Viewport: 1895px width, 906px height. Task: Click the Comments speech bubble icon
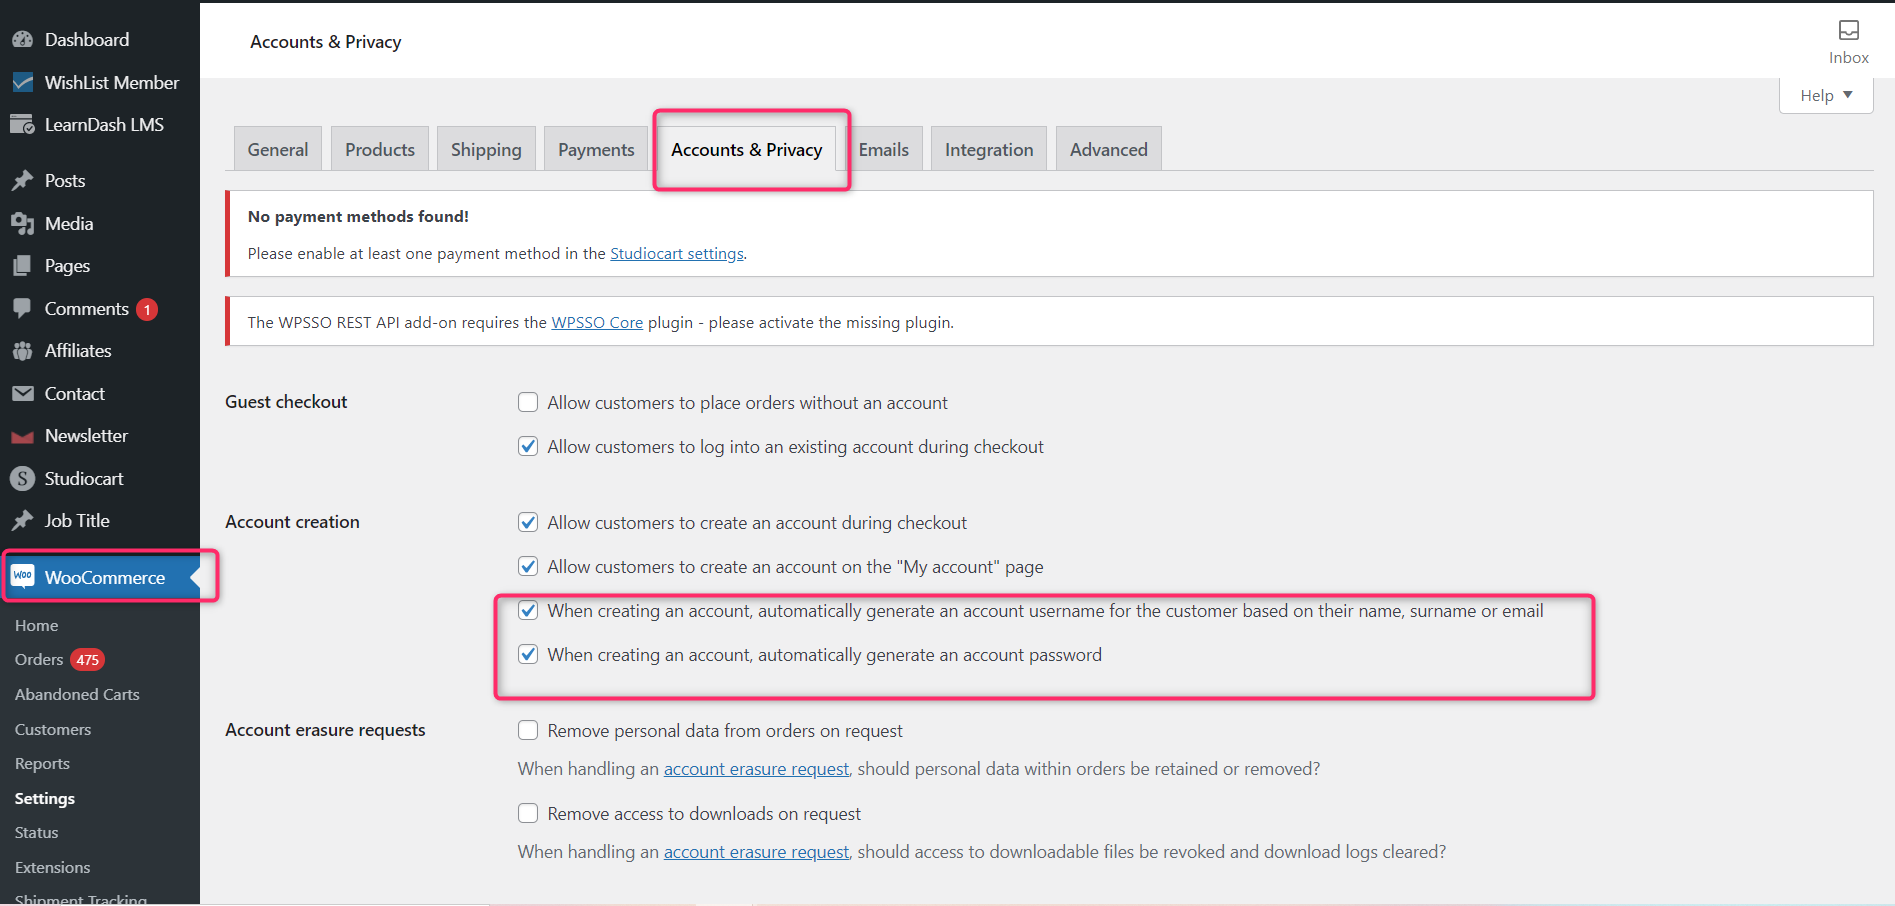click(x=22, y=309)
